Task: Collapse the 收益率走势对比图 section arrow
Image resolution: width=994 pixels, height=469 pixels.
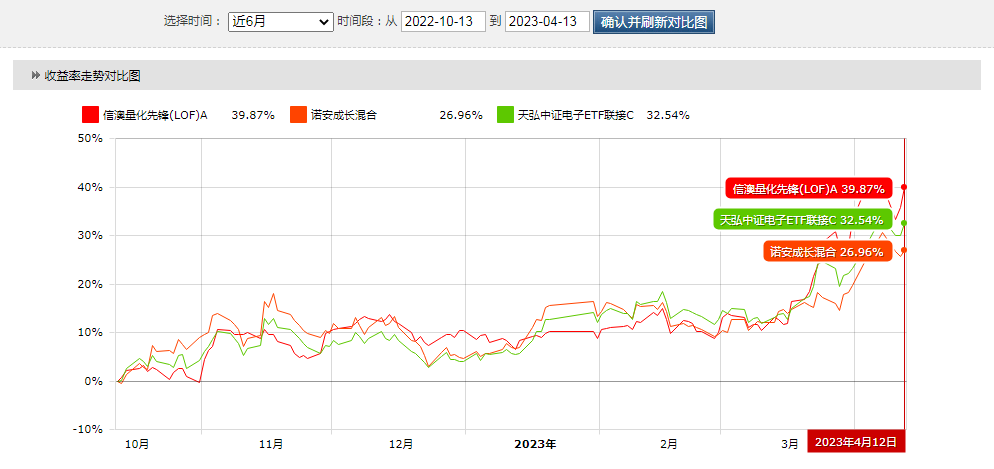Action: point(36,76)
